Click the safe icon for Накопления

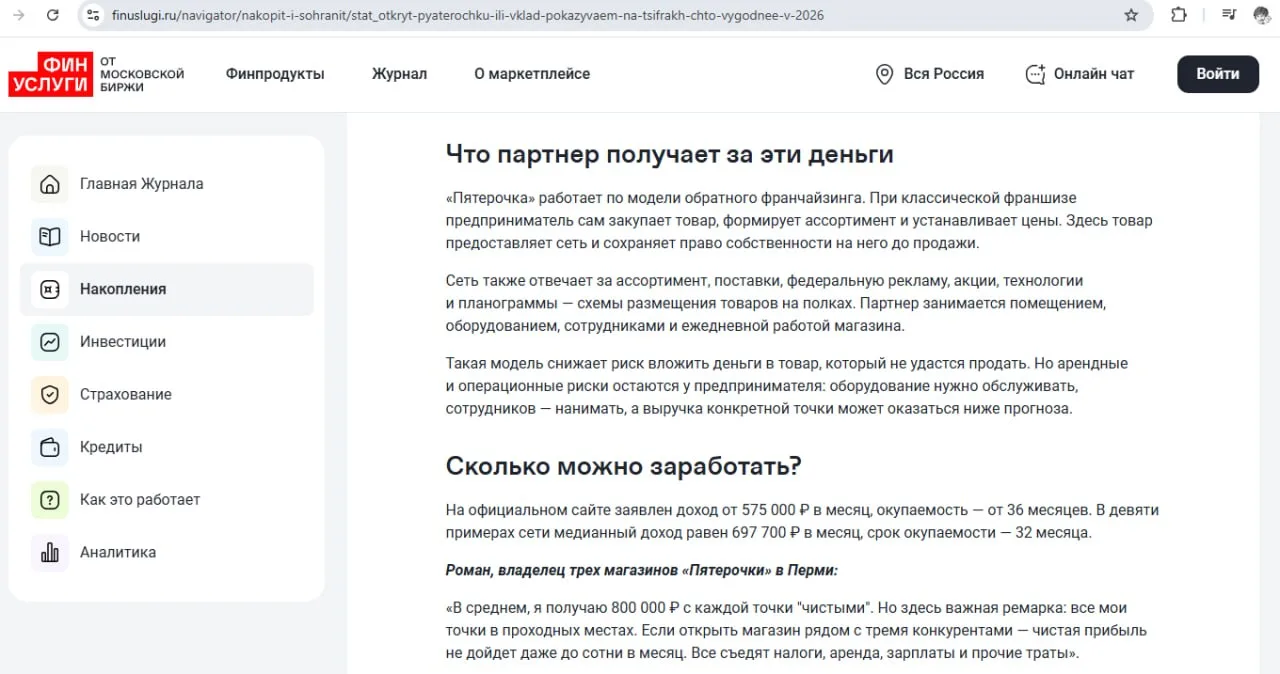(x=50, y=289)
